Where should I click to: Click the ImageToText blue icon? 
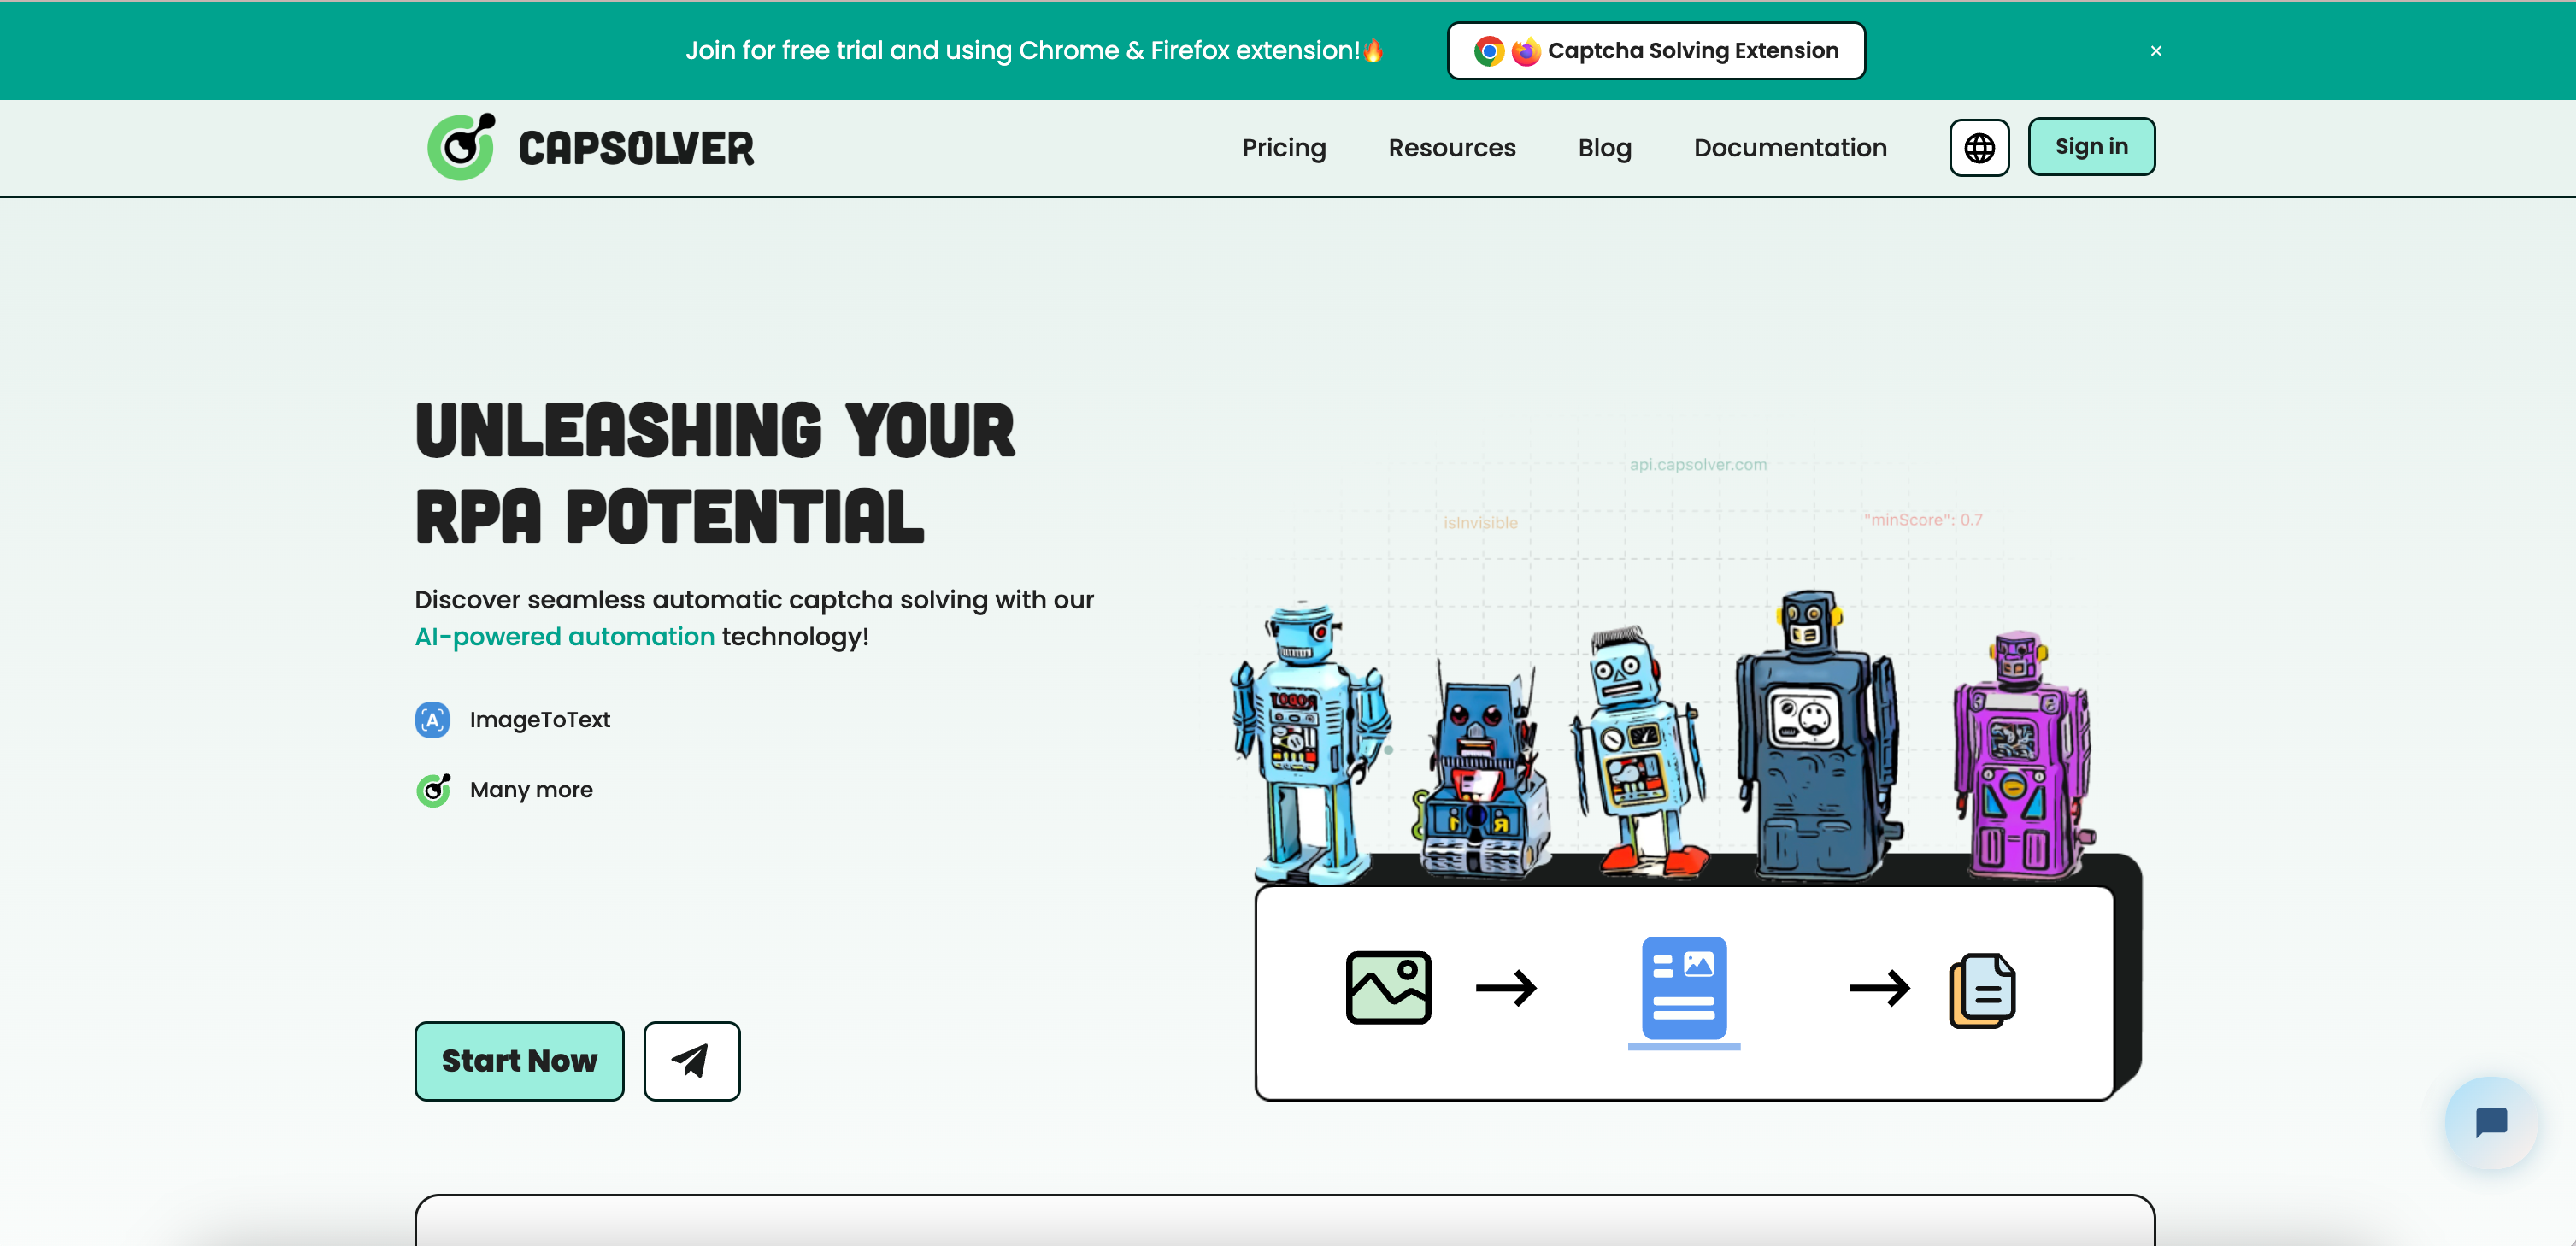pos(432,720)
